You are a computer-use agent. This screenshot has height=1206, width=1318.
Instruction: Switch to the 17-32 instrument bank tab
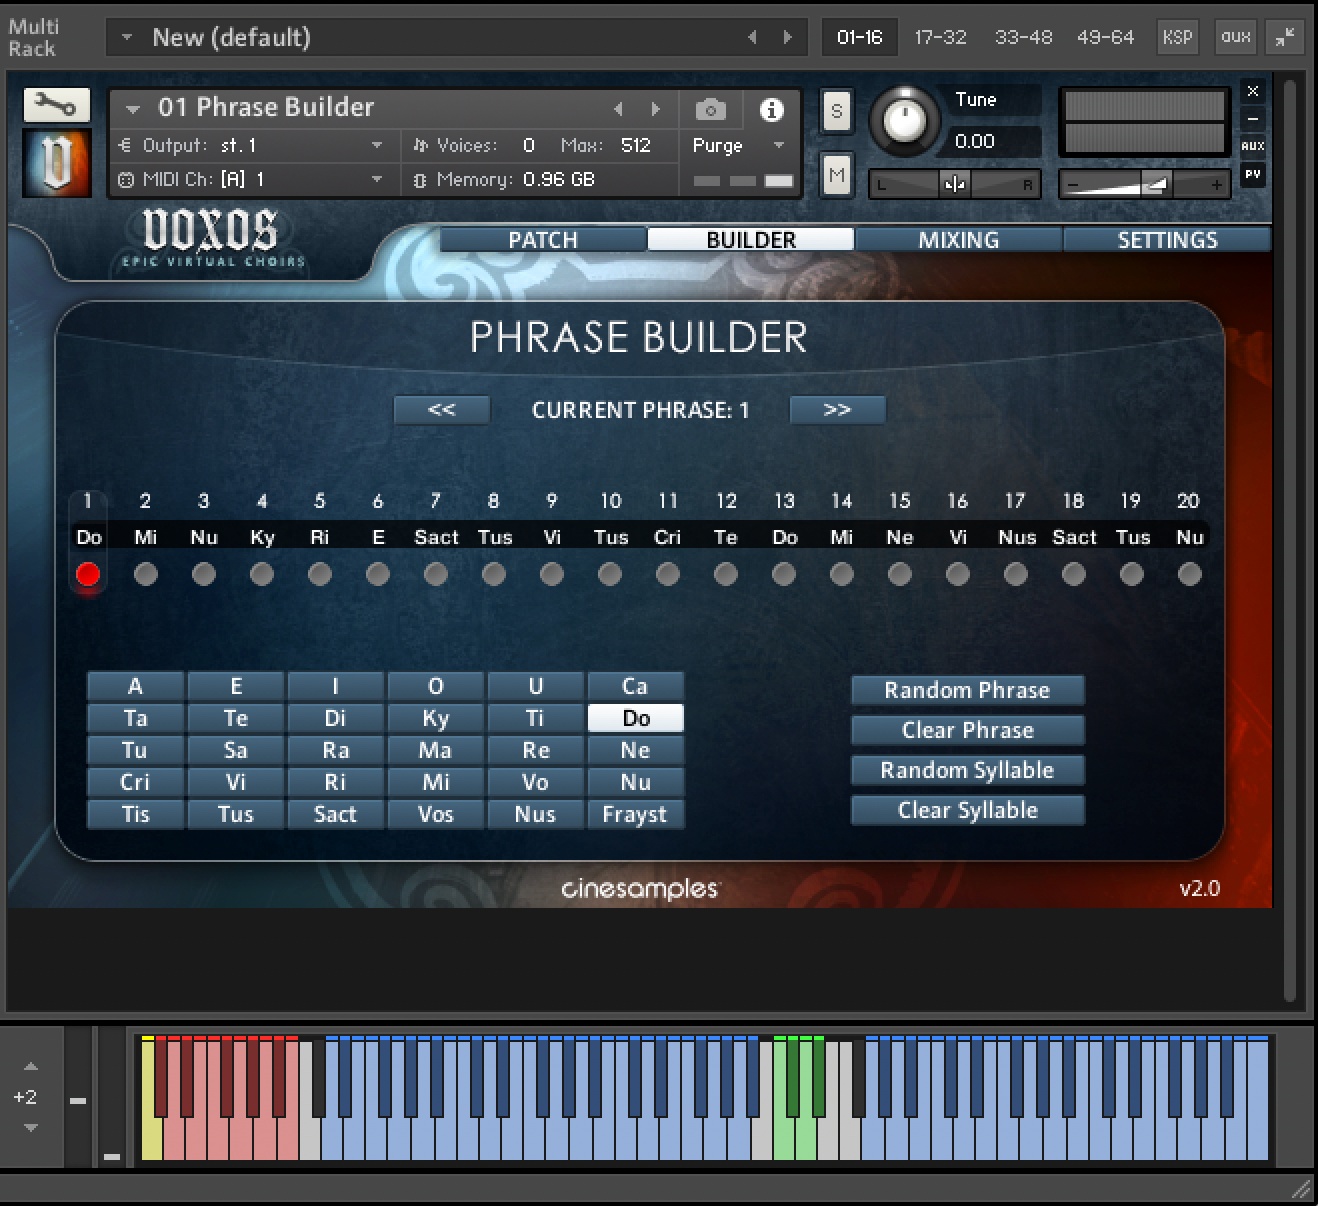[x=941, y=37]
